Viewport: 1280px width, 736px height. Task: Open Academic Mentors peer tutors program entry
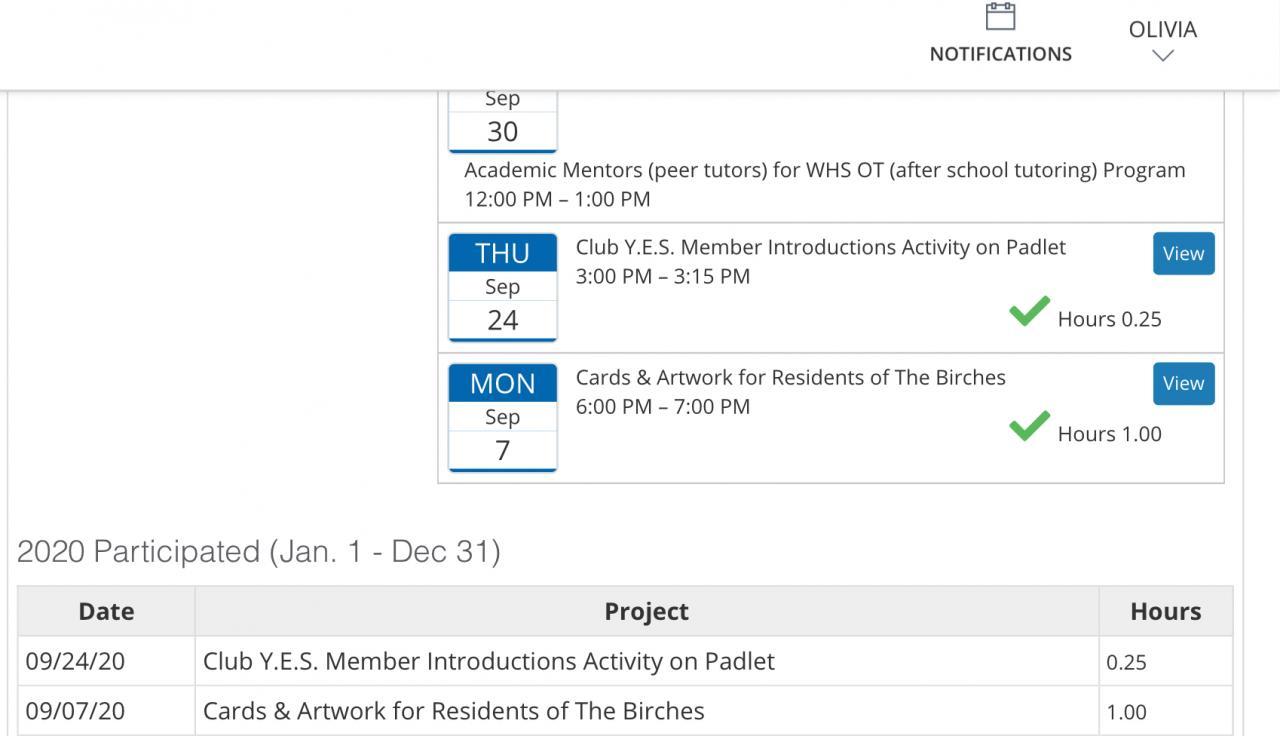pos(824,170)
